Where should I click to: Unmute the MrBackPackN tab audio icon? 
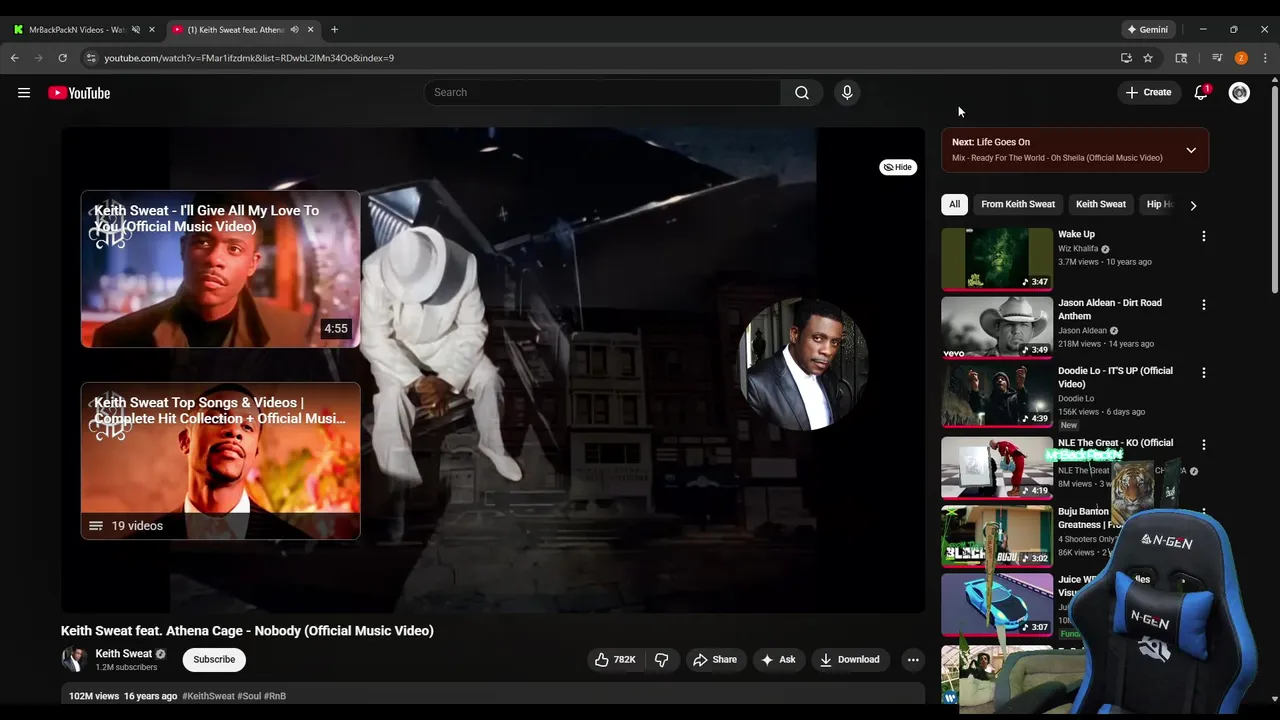pyautogui.click(x=136, y=30)
